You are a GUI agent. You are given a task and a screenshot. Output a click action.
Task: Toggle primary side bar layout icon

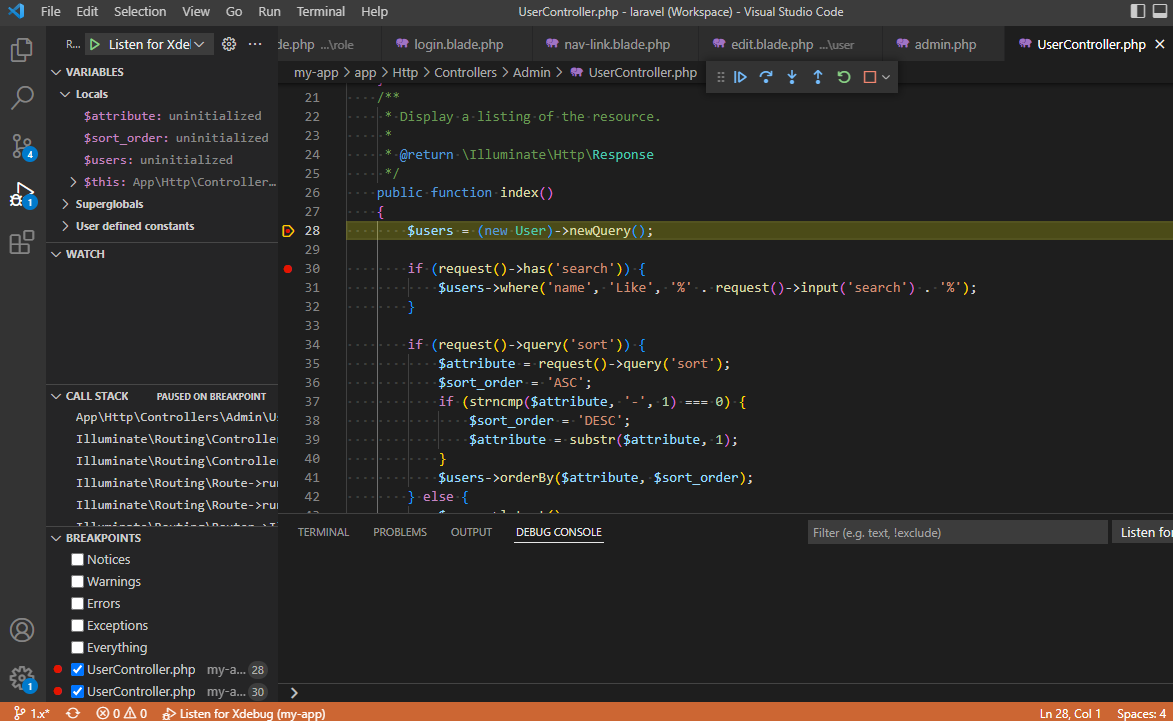[1138, 11]
